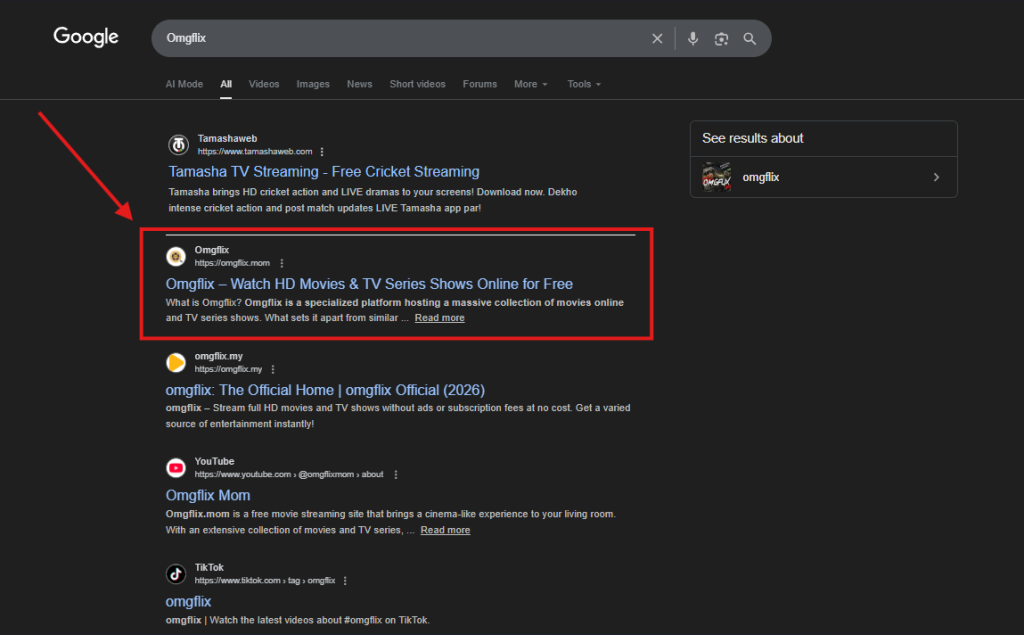1024x635 pixels.
Task: Click the Omgflix site favicon
Action: 176,257
